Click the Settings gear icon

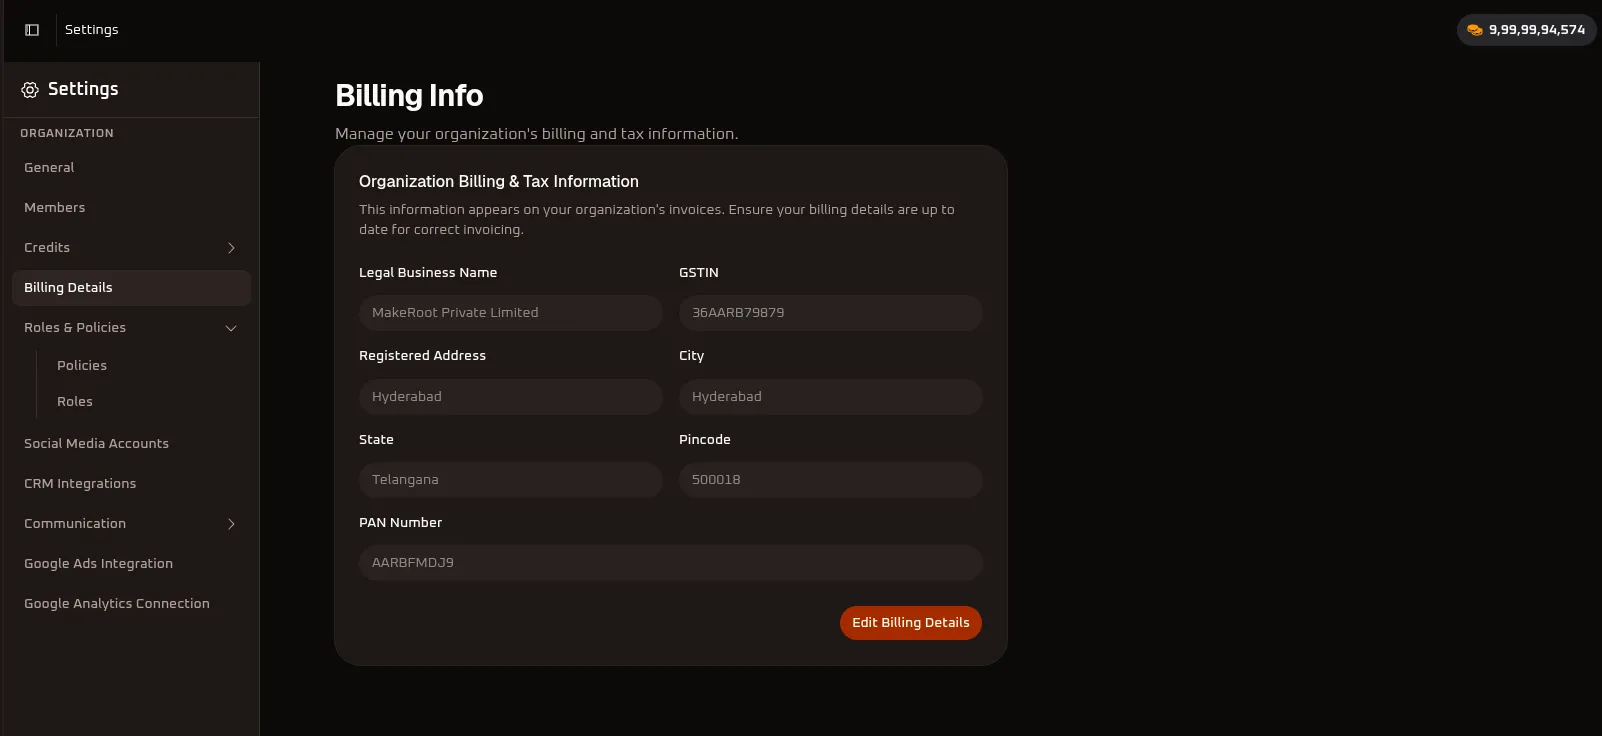click(x=30, y=90)
